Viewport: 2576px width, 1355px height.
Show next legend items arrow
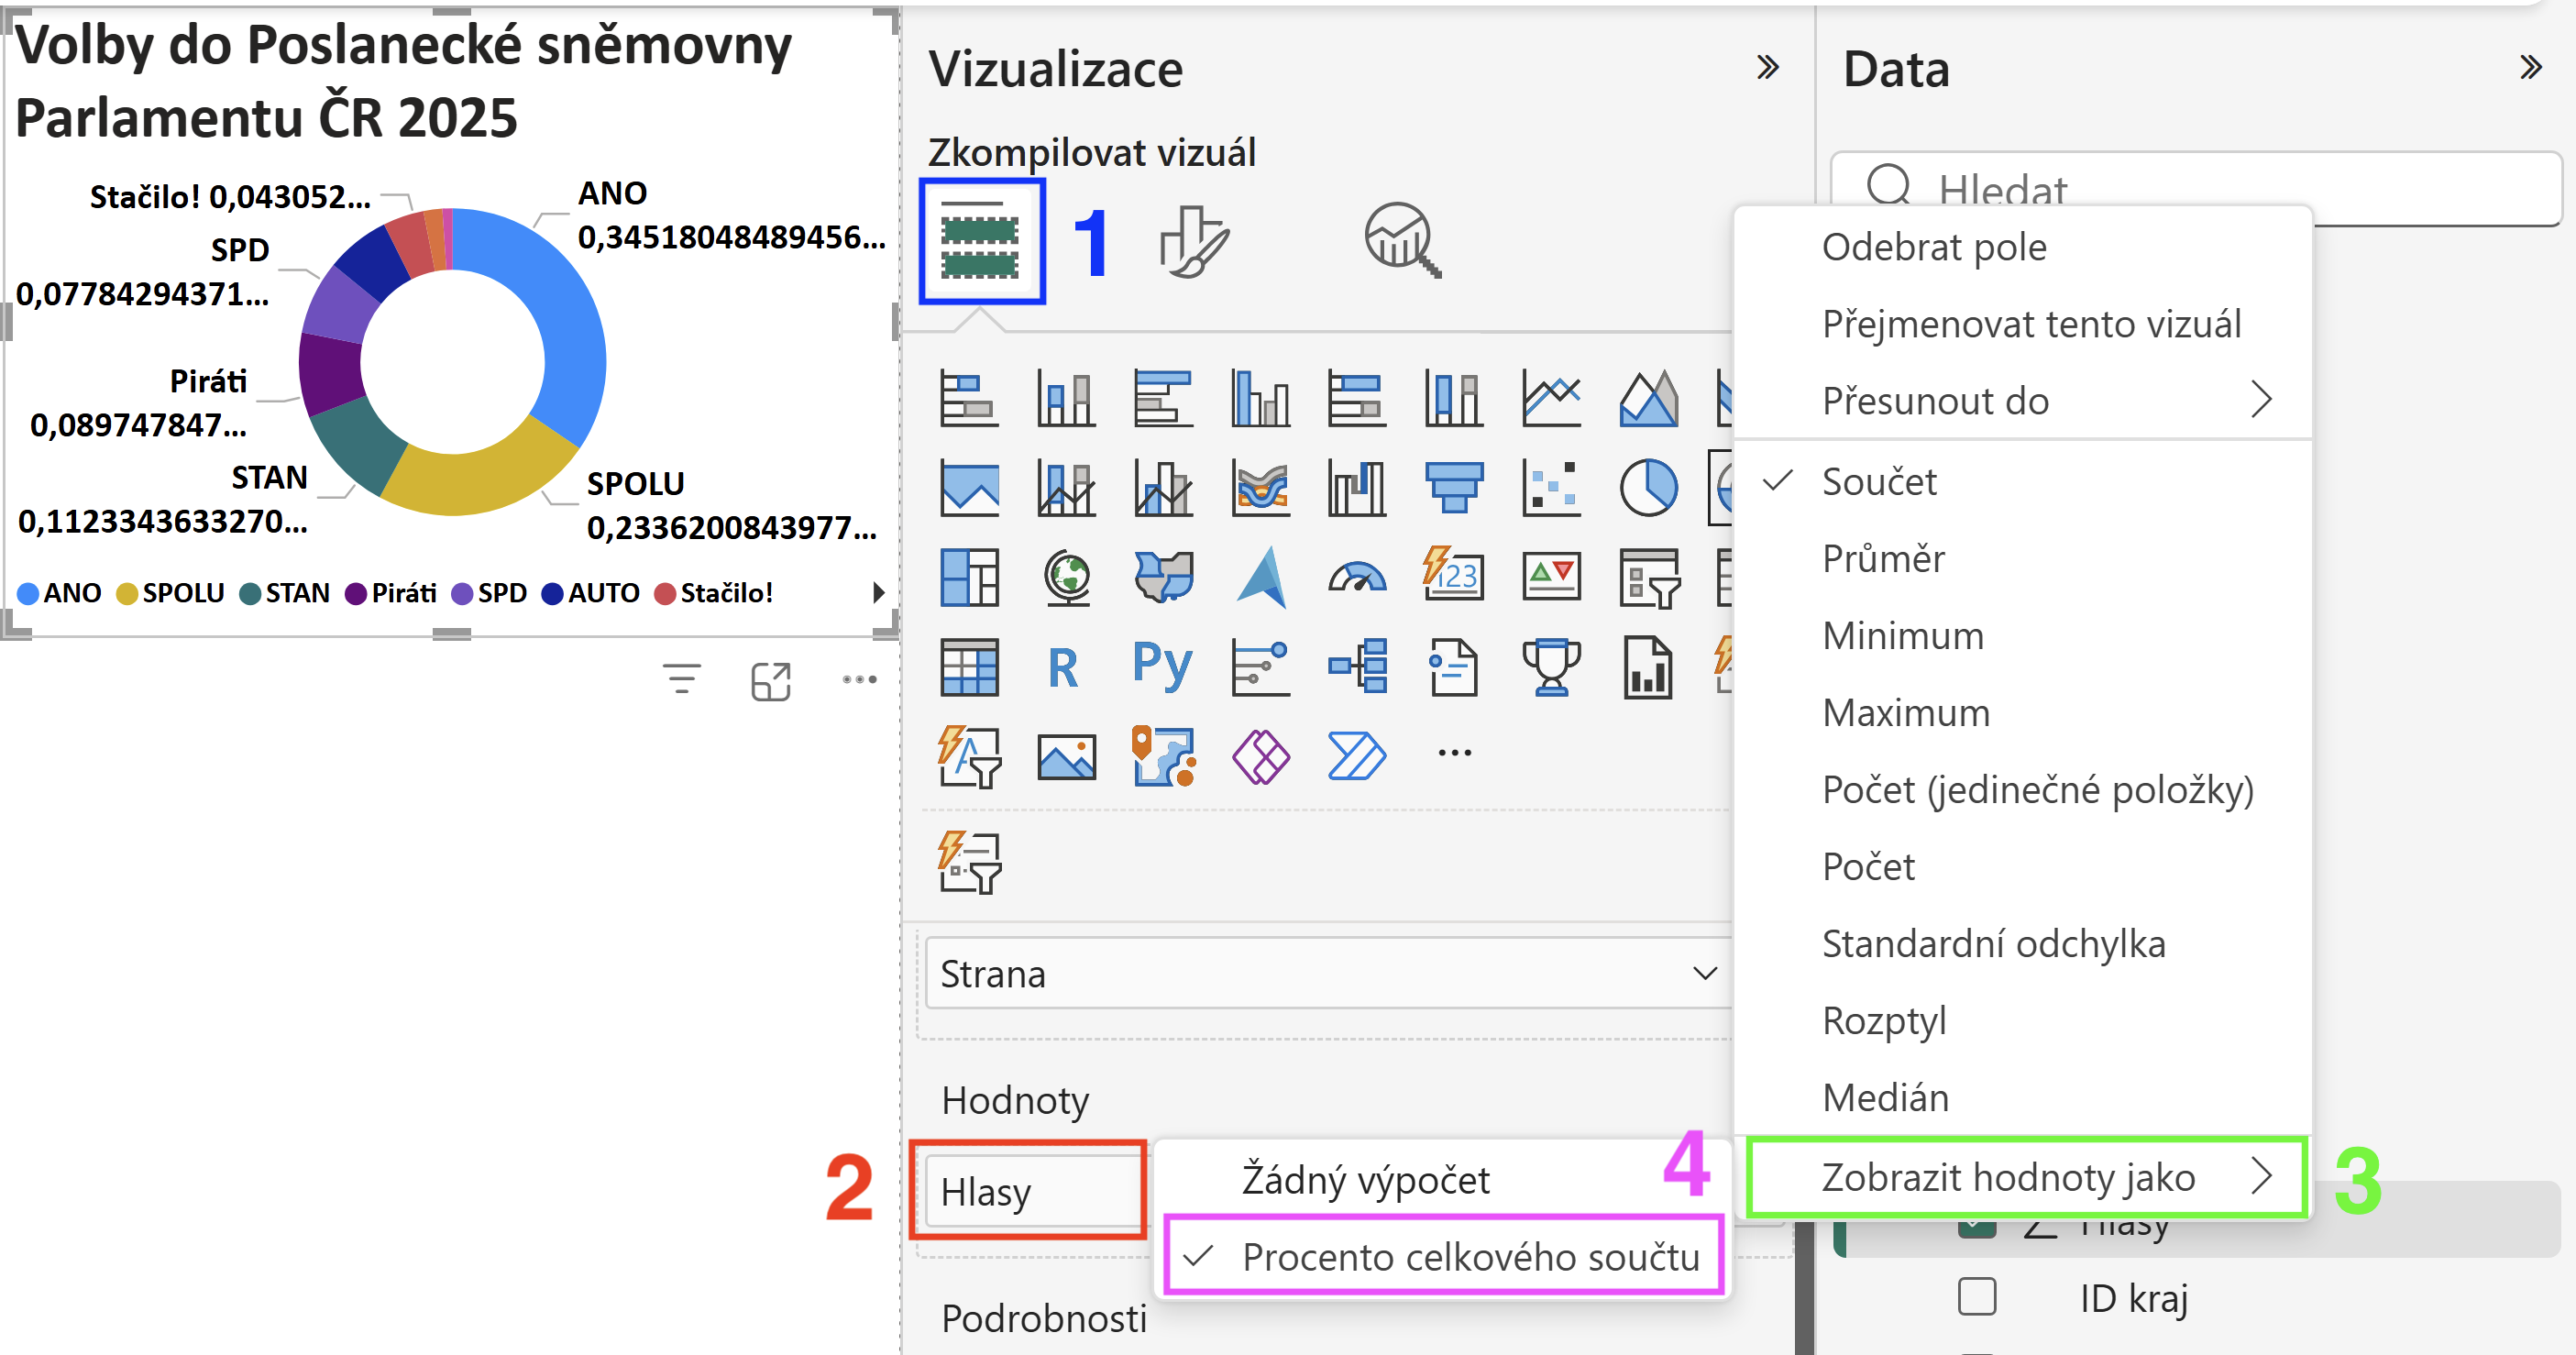[878, 592]
